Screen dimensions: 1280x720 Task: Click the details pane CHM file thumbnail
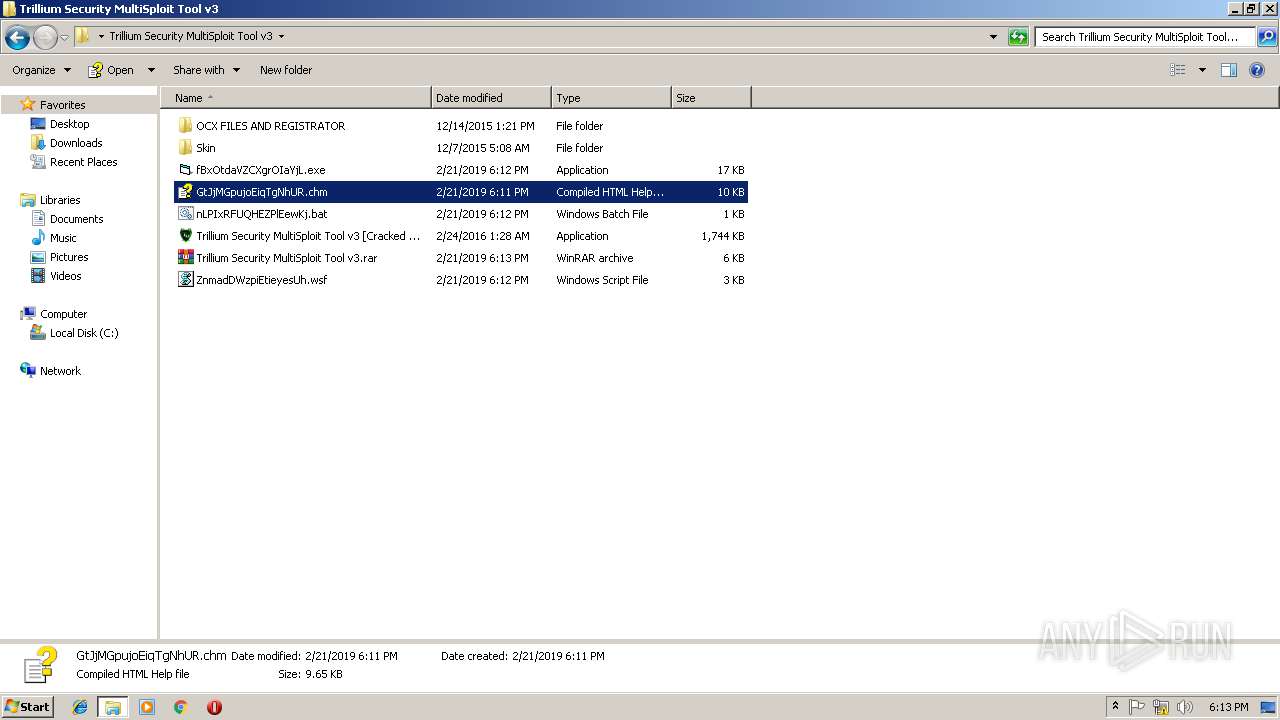(40, 666)
